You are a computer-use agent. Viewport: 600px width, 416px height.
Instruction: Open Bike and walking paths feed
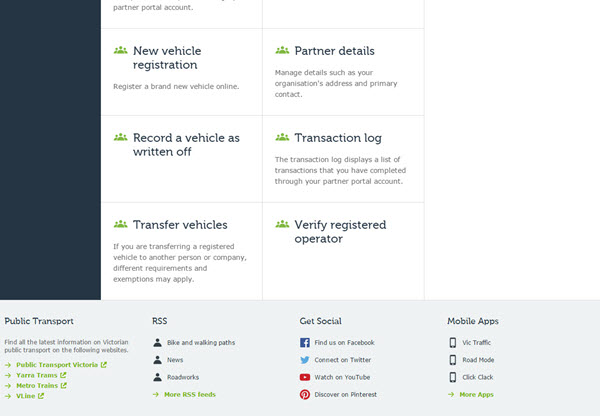[201, 342]
